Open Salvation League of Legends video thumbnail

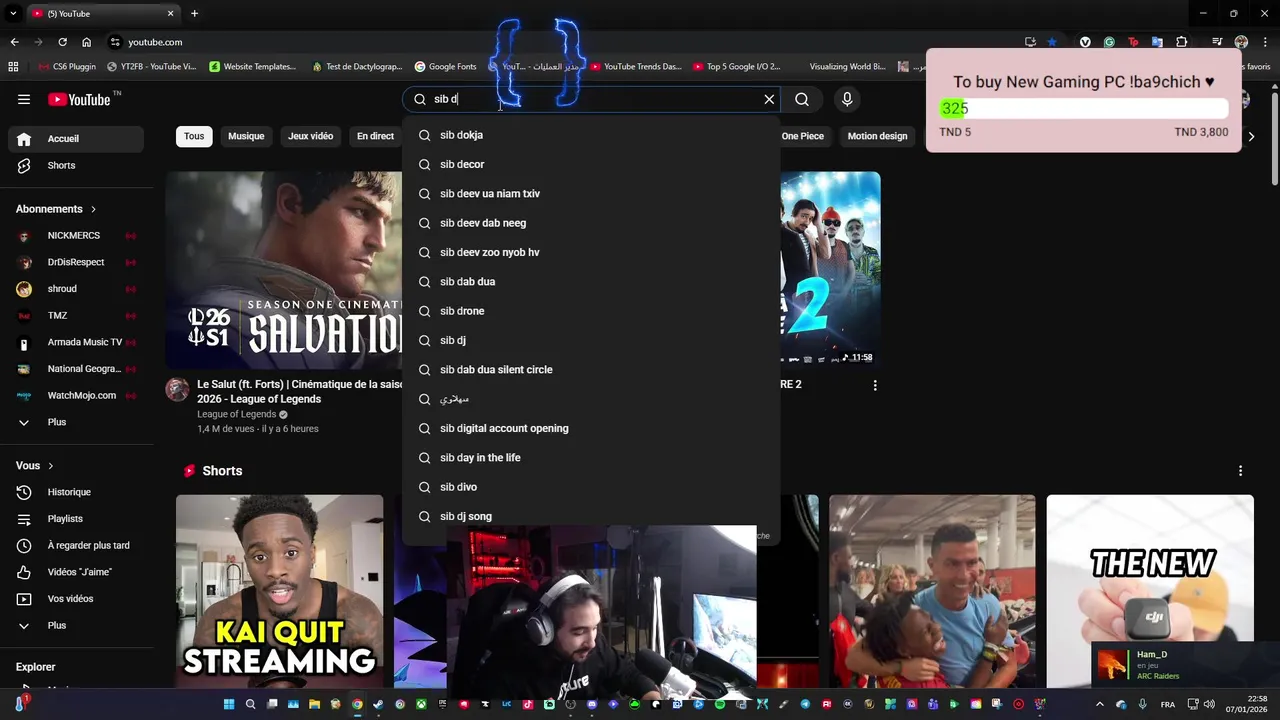[284, 270]
